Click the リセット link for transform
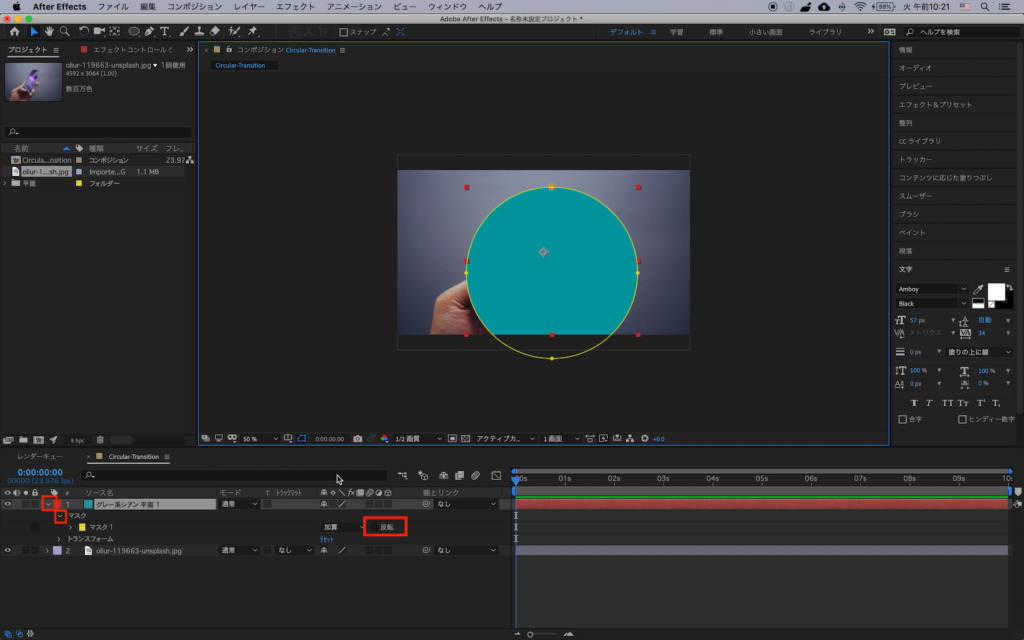Image resolution: width=1024 pixels, height=640 pixels. click(x=327, y=539)
